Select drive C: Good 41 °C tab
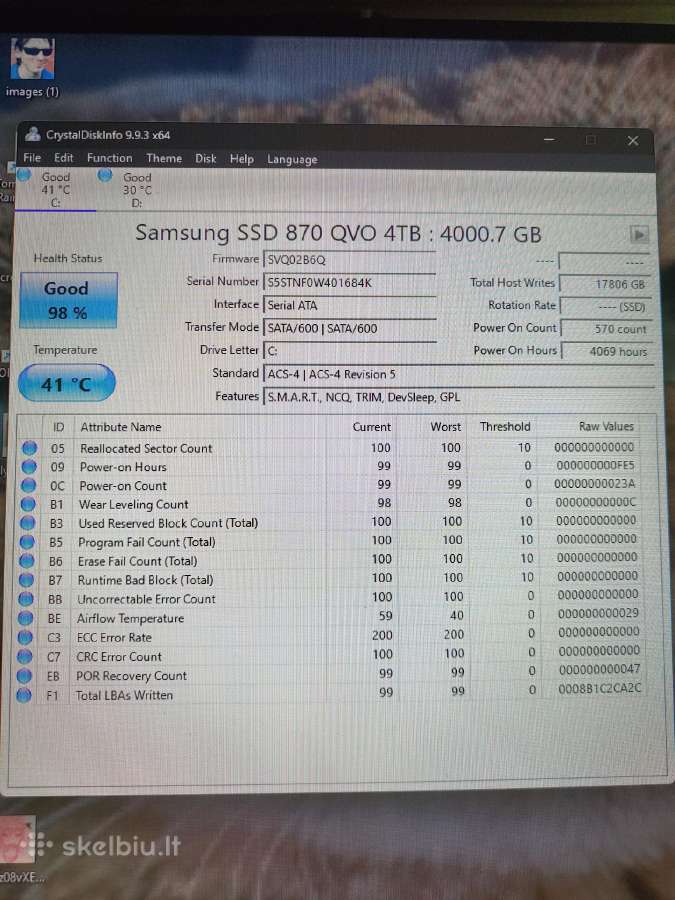The image size is (675, 900). click(55, 189)
